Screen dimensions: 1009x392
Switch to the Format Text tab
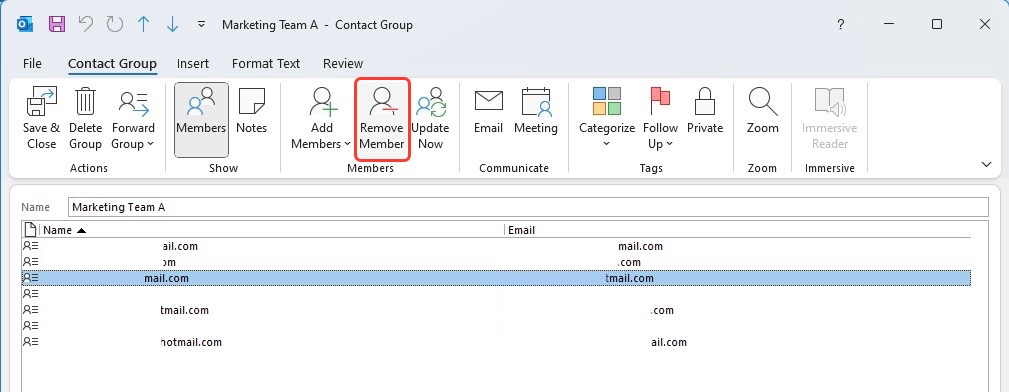coord(266,64)
